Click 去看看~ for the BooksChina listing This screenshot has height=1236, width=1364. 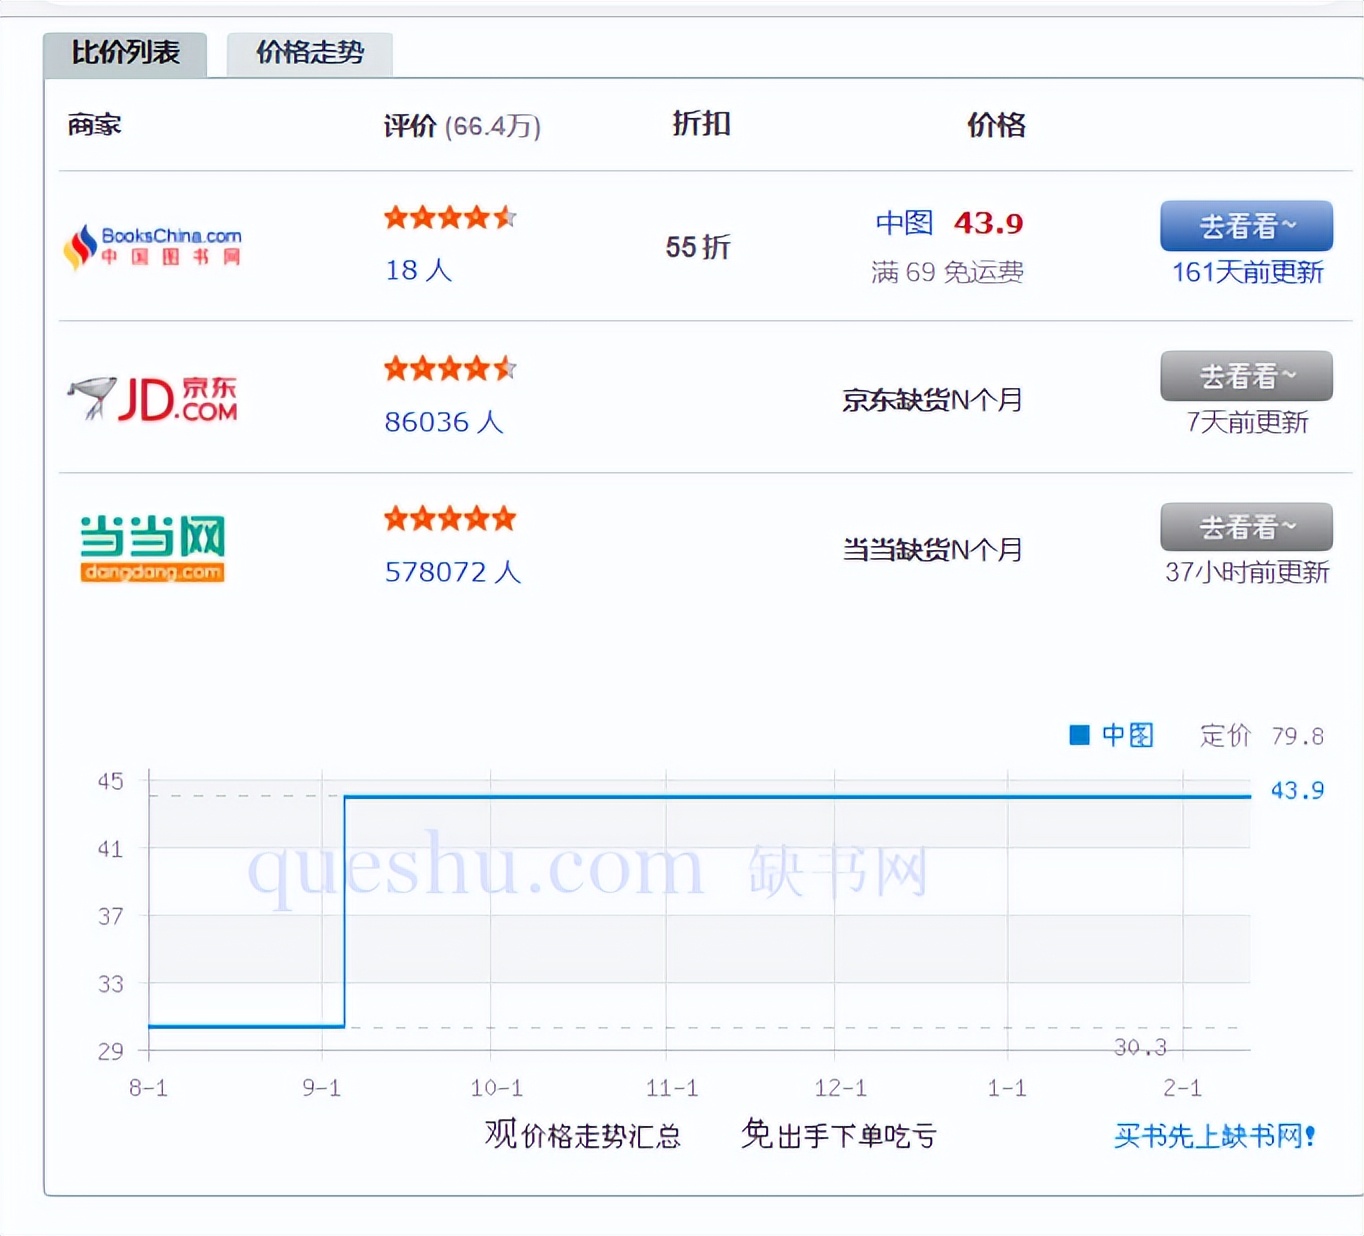click(x=1245, y=225)
